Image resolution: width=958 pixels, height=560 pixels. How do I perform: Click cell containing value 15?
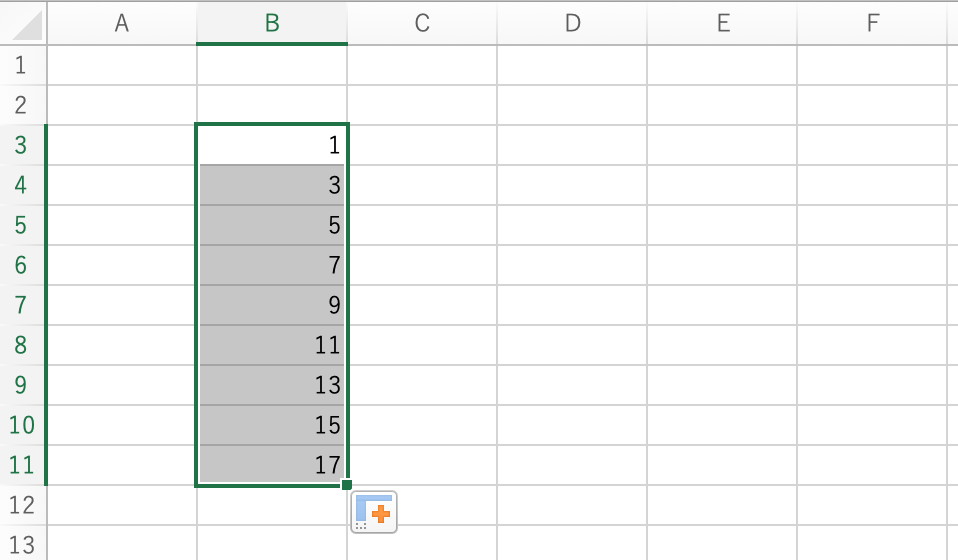point(272,426)
